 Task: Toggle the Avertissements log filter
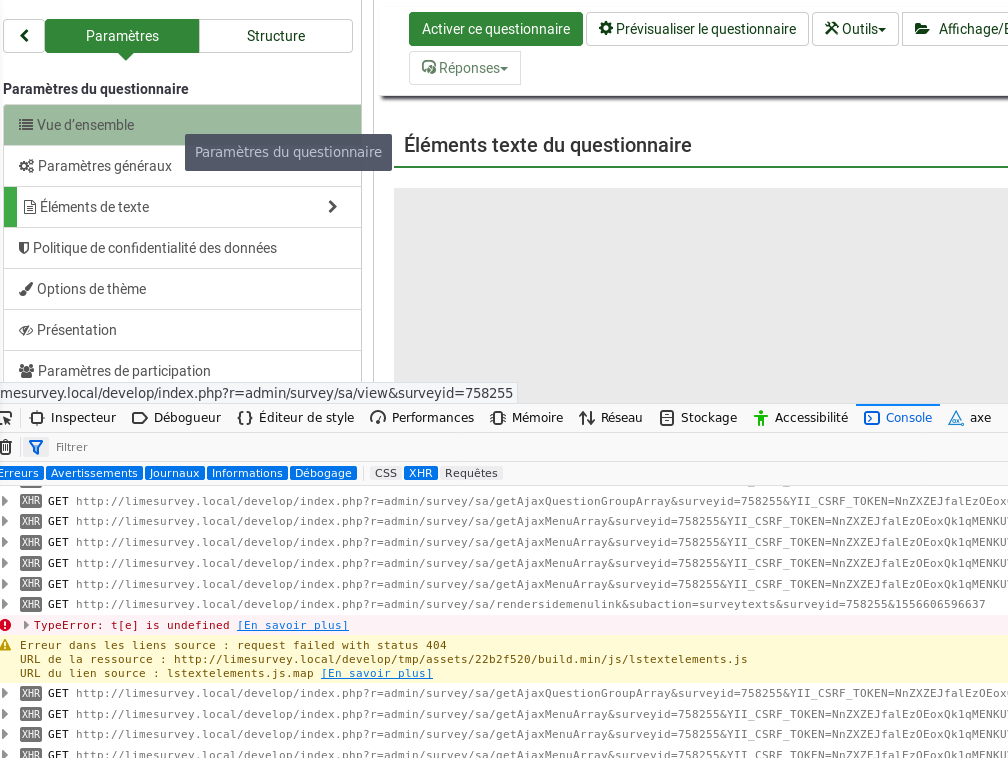click(94, 473)
